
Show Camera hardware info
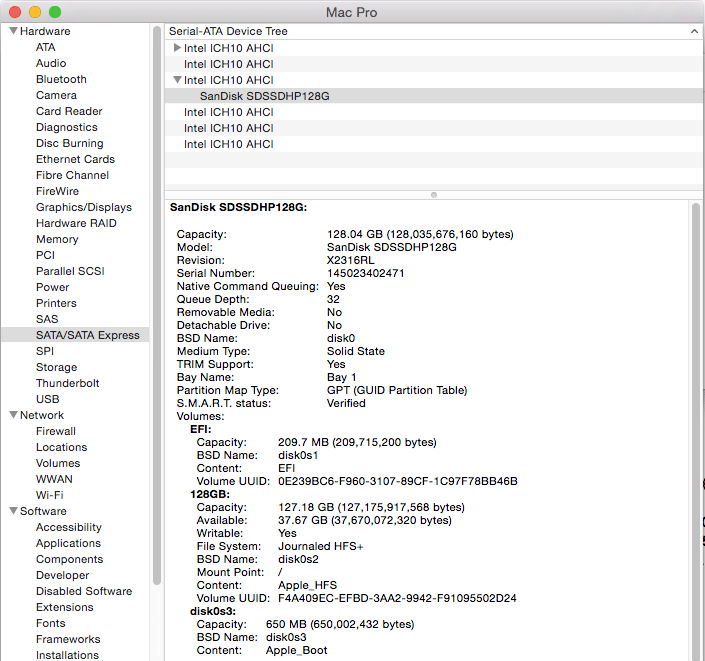click(56, 95)
